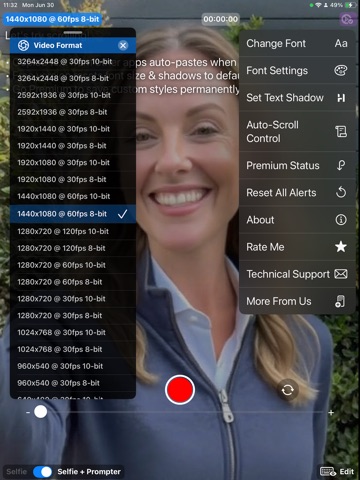Toggle the Selfie + Prompter switch
The width and height of the screenshot is (360, 480).
coord(43,472)
